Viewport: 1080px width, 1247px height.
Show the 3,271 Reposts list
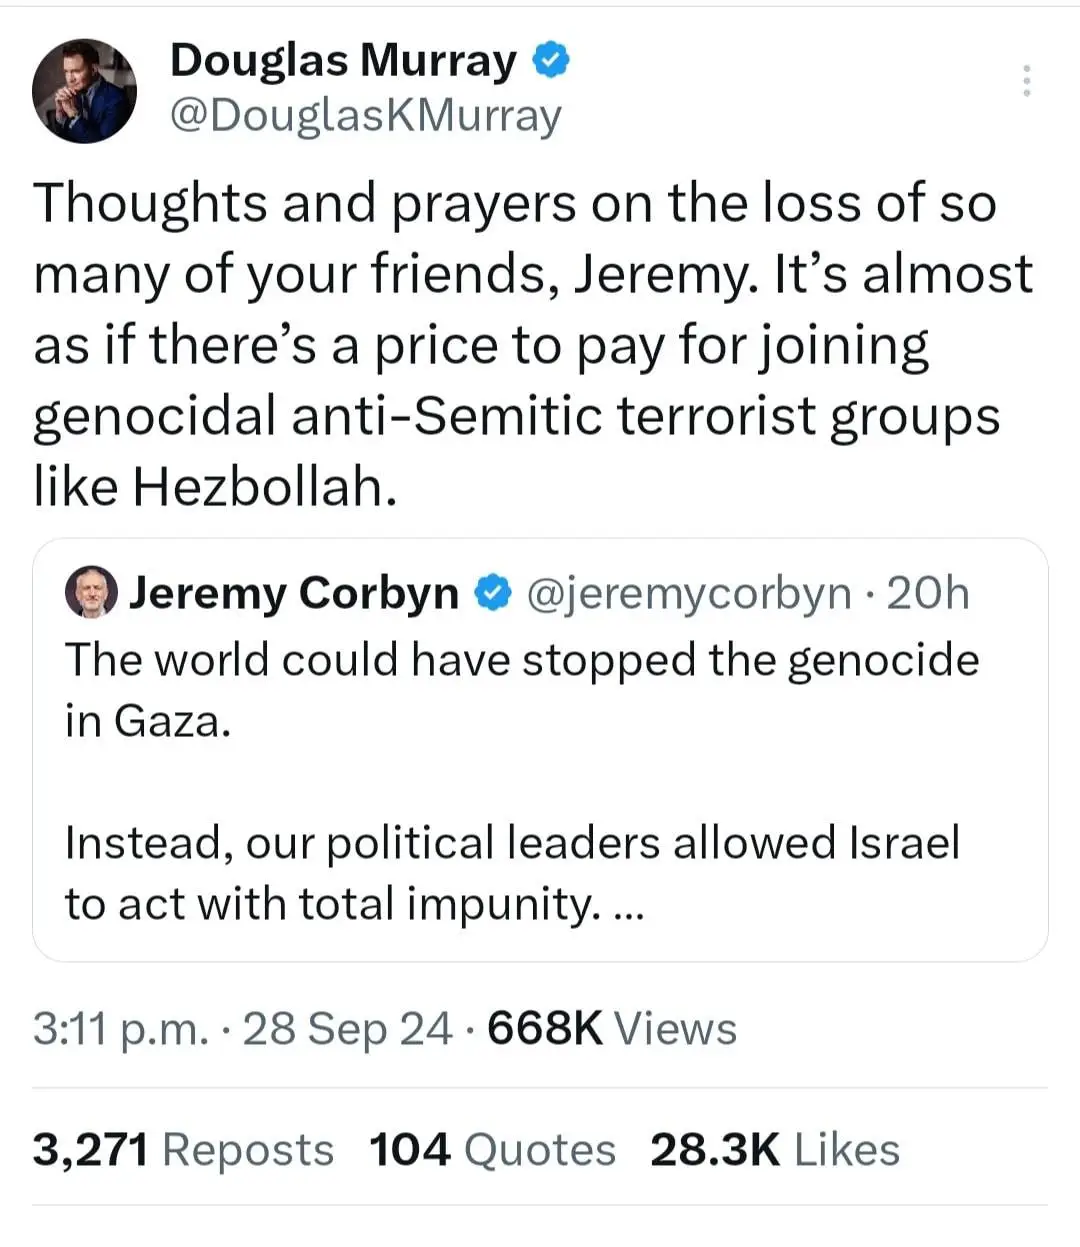point(183,1150)
